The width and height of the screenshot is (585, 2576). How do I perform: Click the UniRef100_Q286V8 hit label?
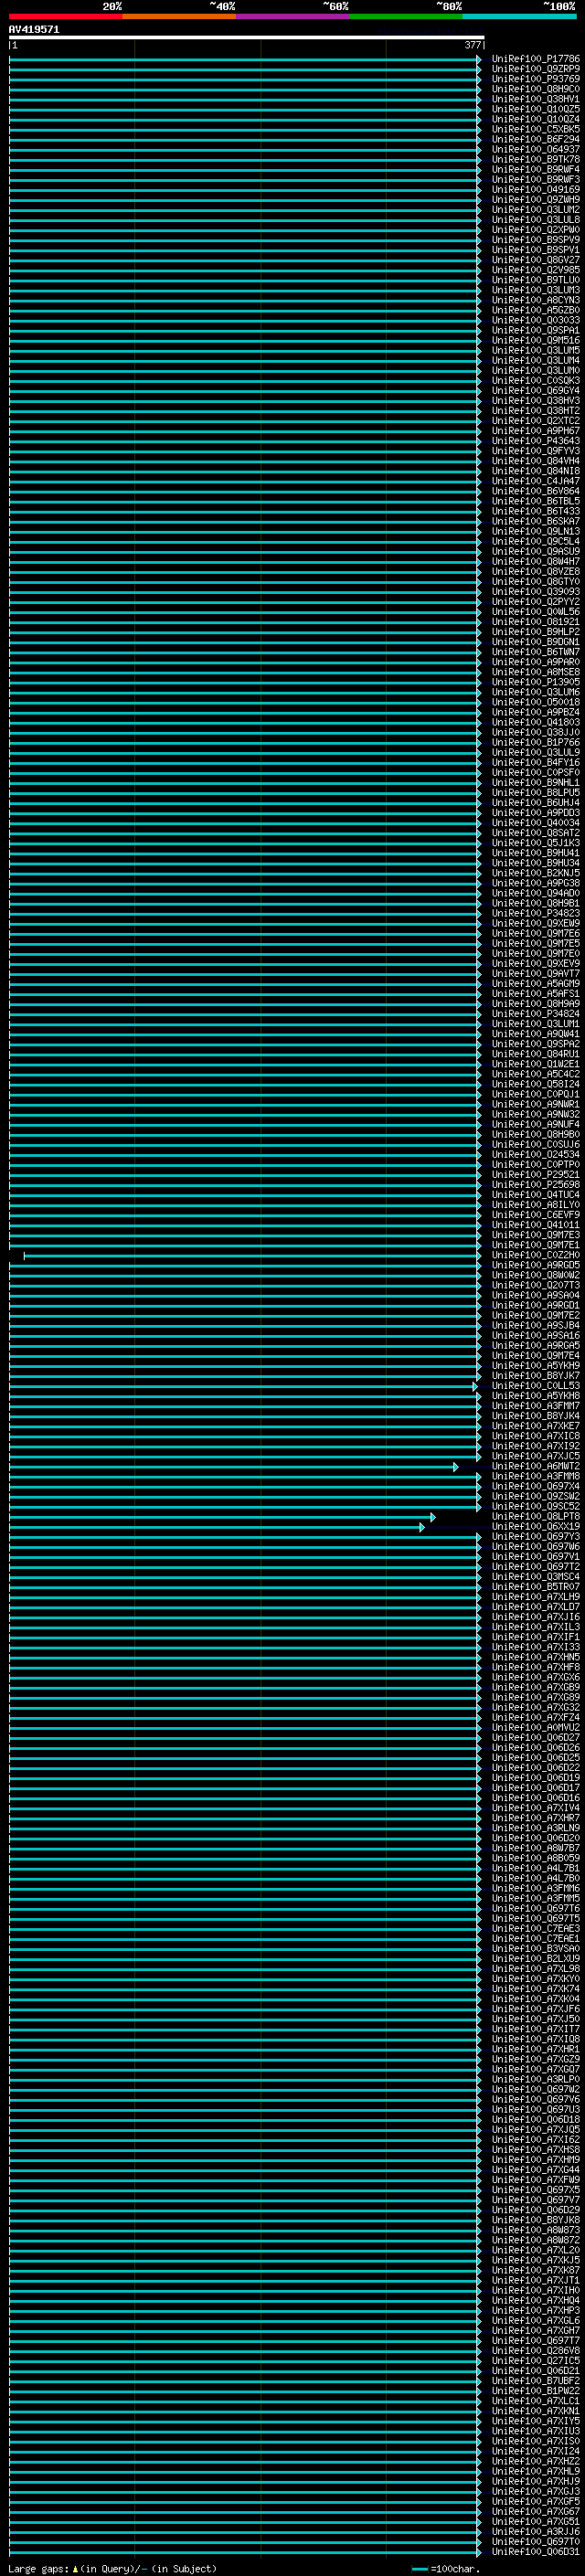pyautogui.click(x=536, y=2352)
